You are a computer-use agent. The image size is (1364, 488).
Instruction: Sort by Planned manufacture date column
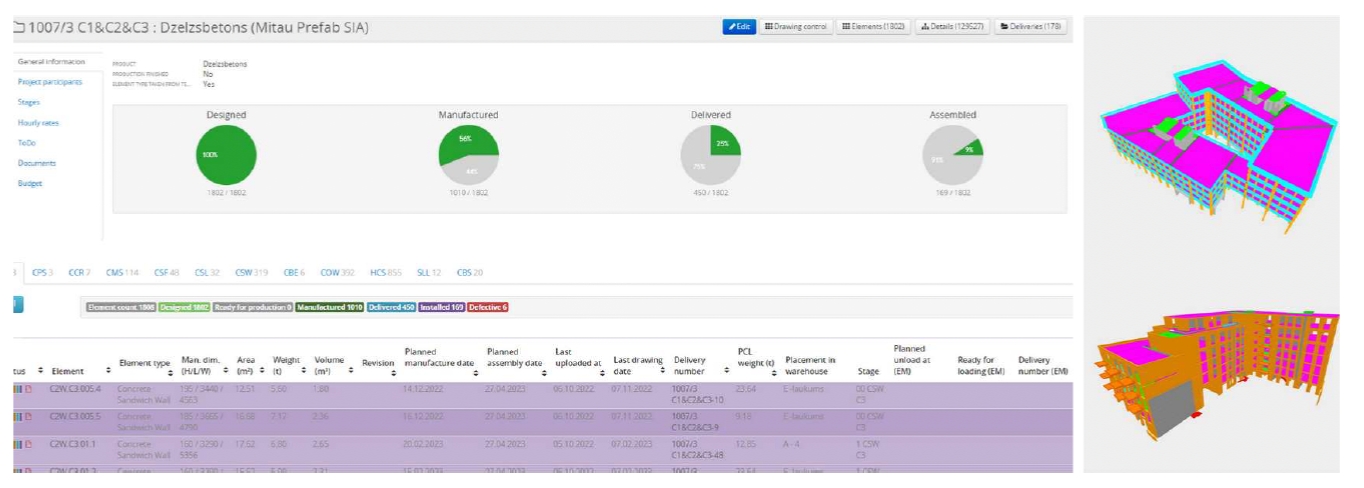click(477, 371)
